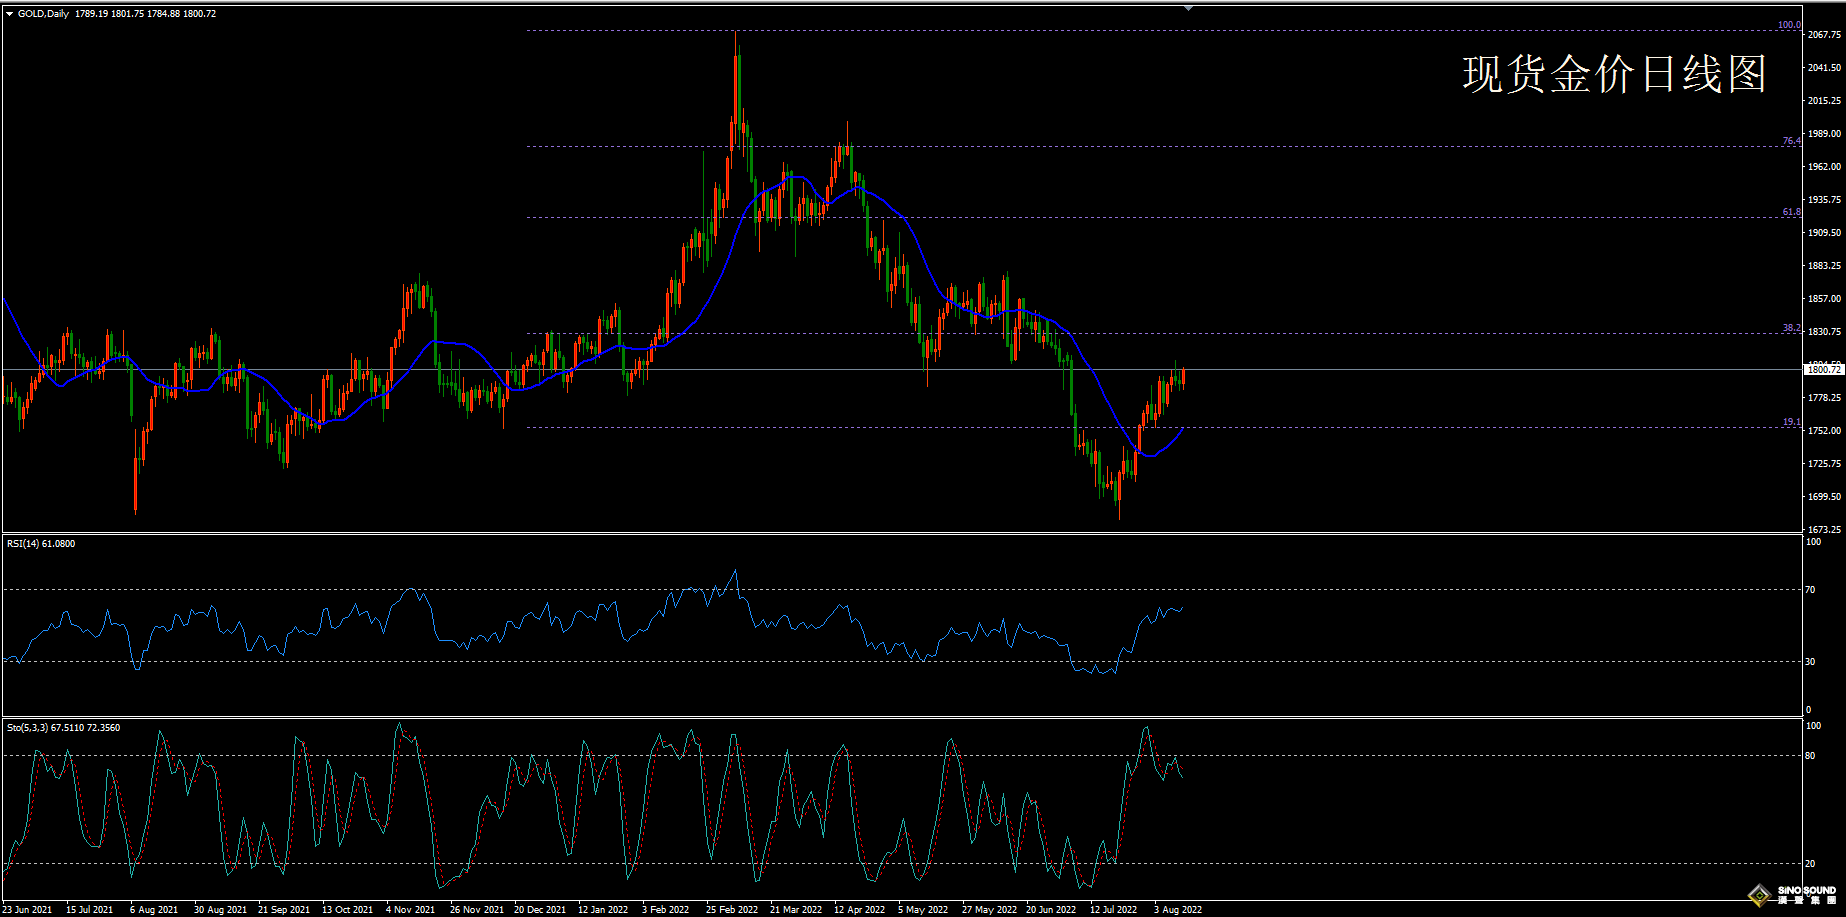Click the 1909.50 price axis value

[1825, 233]
